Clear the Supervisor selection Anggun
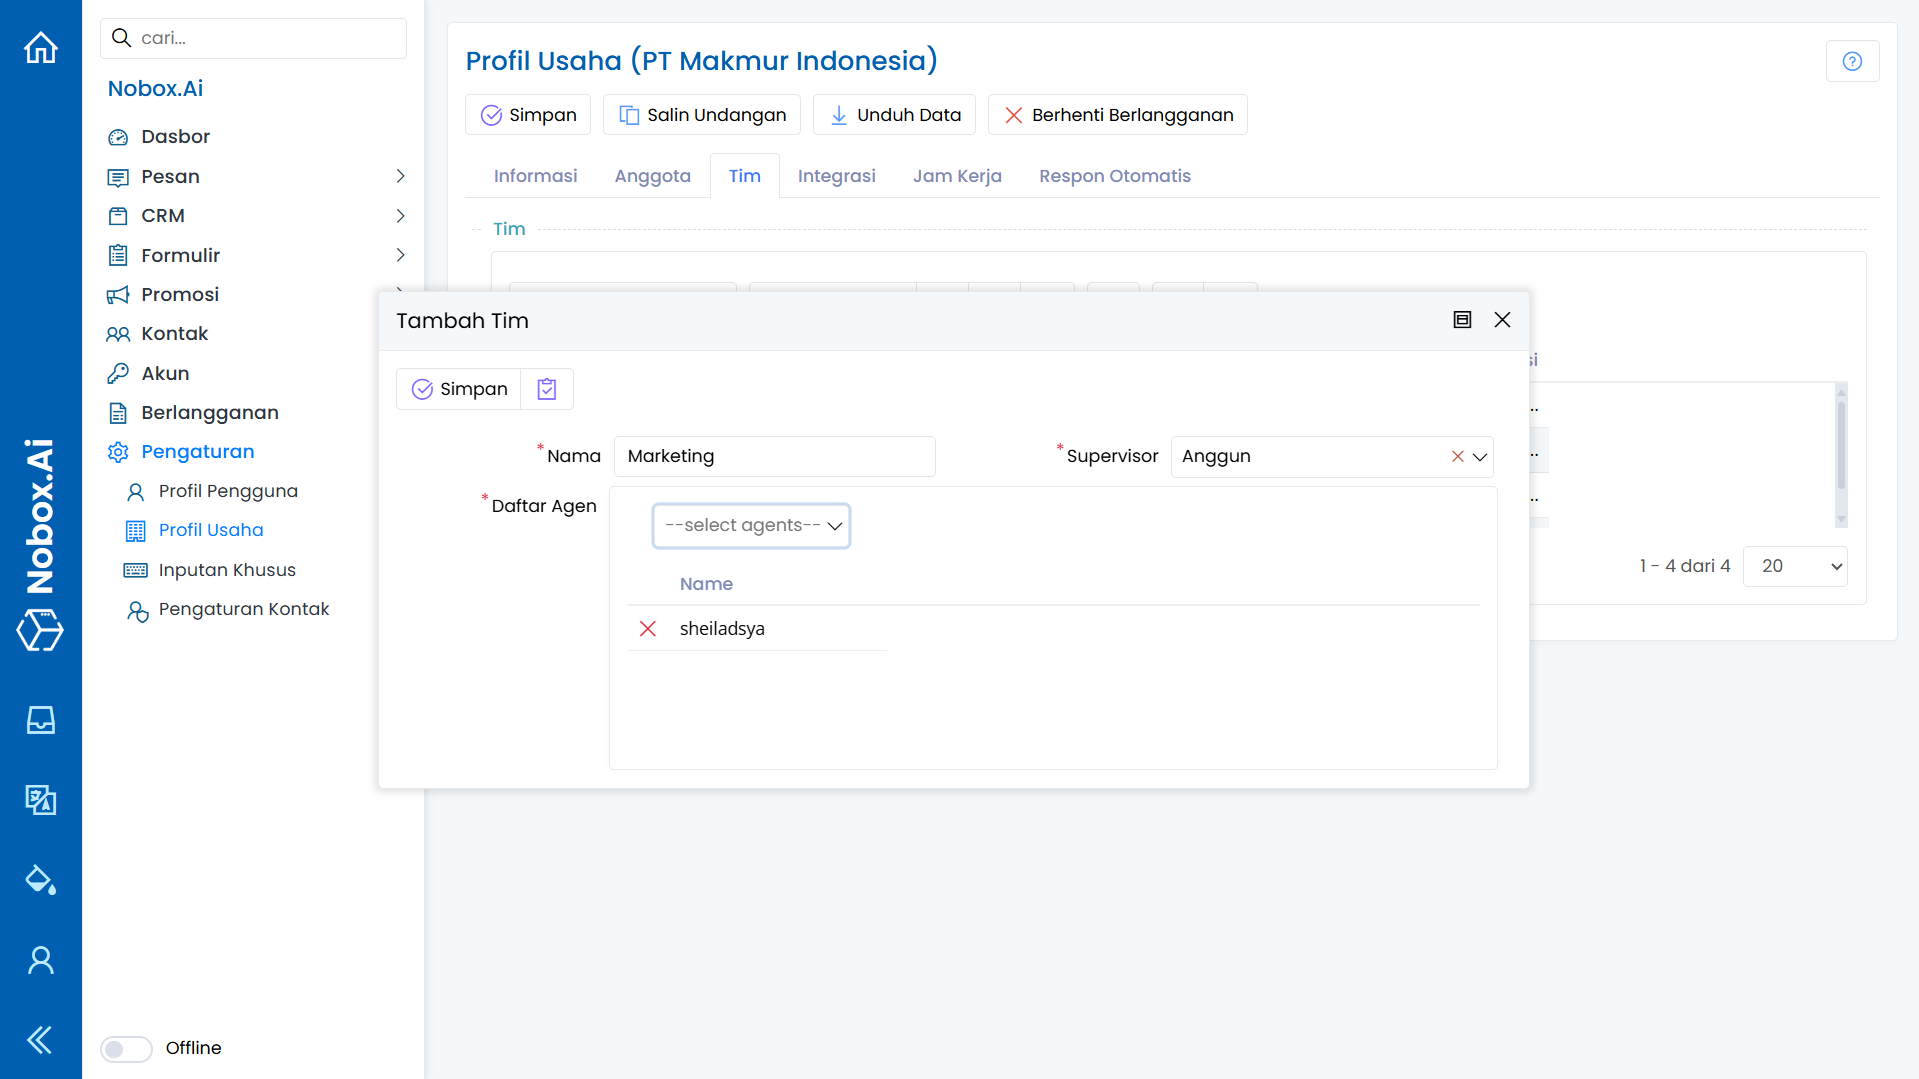Viewport: 1919px width, 1079px height. [1457, 457]
